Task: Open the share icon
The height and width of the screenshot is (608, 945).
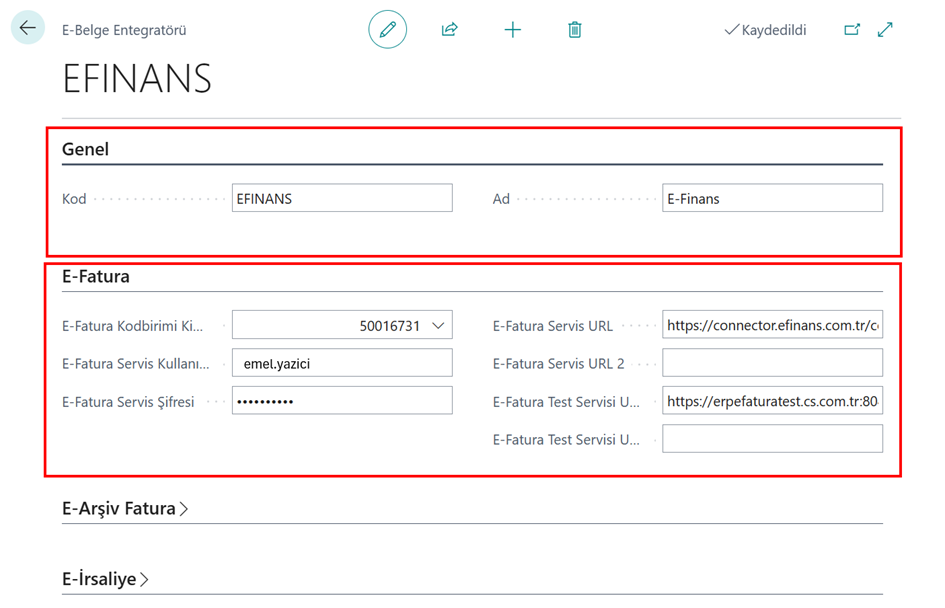Action: (450, 30)
